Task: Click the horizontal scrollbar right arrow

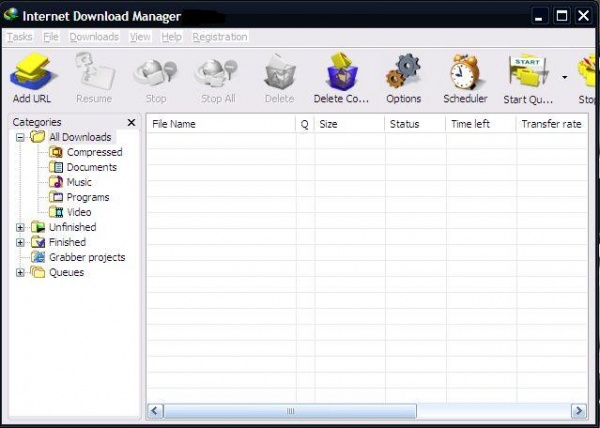Action: pyautogui.click(x=579, y=411)
